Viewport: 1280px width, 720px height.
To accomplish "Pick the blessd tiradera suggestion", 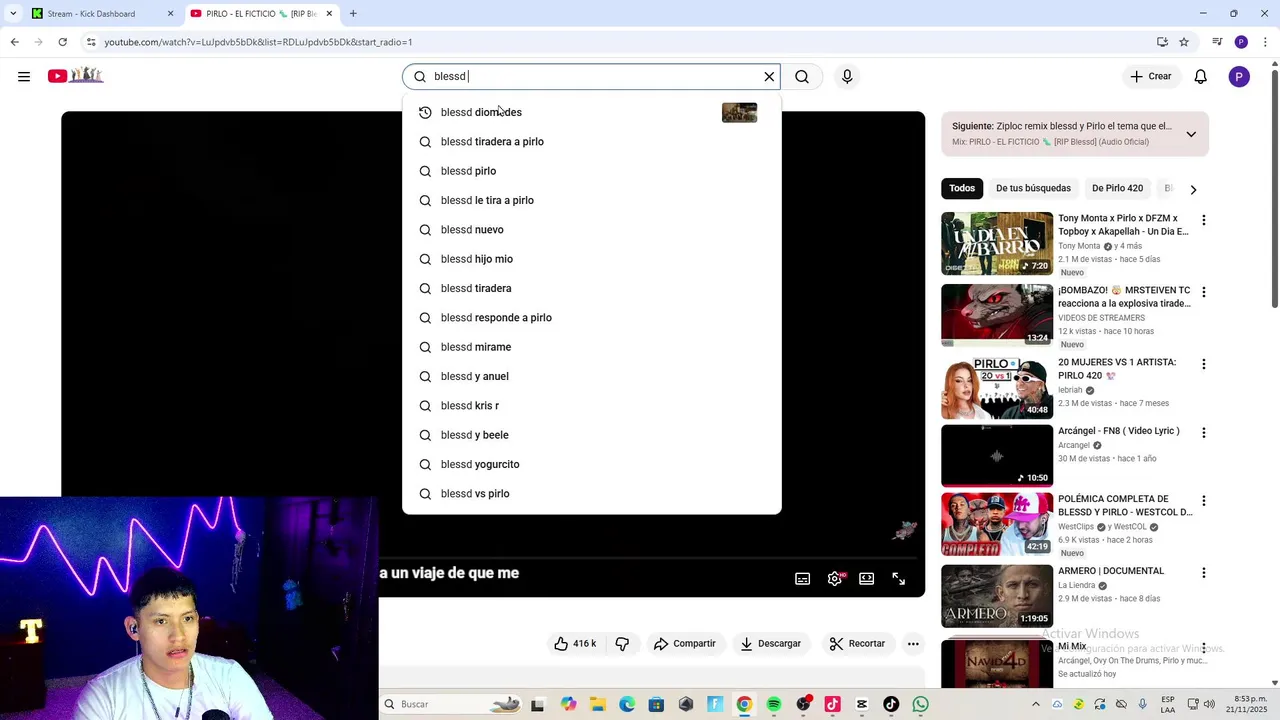I will coord(591,288).
